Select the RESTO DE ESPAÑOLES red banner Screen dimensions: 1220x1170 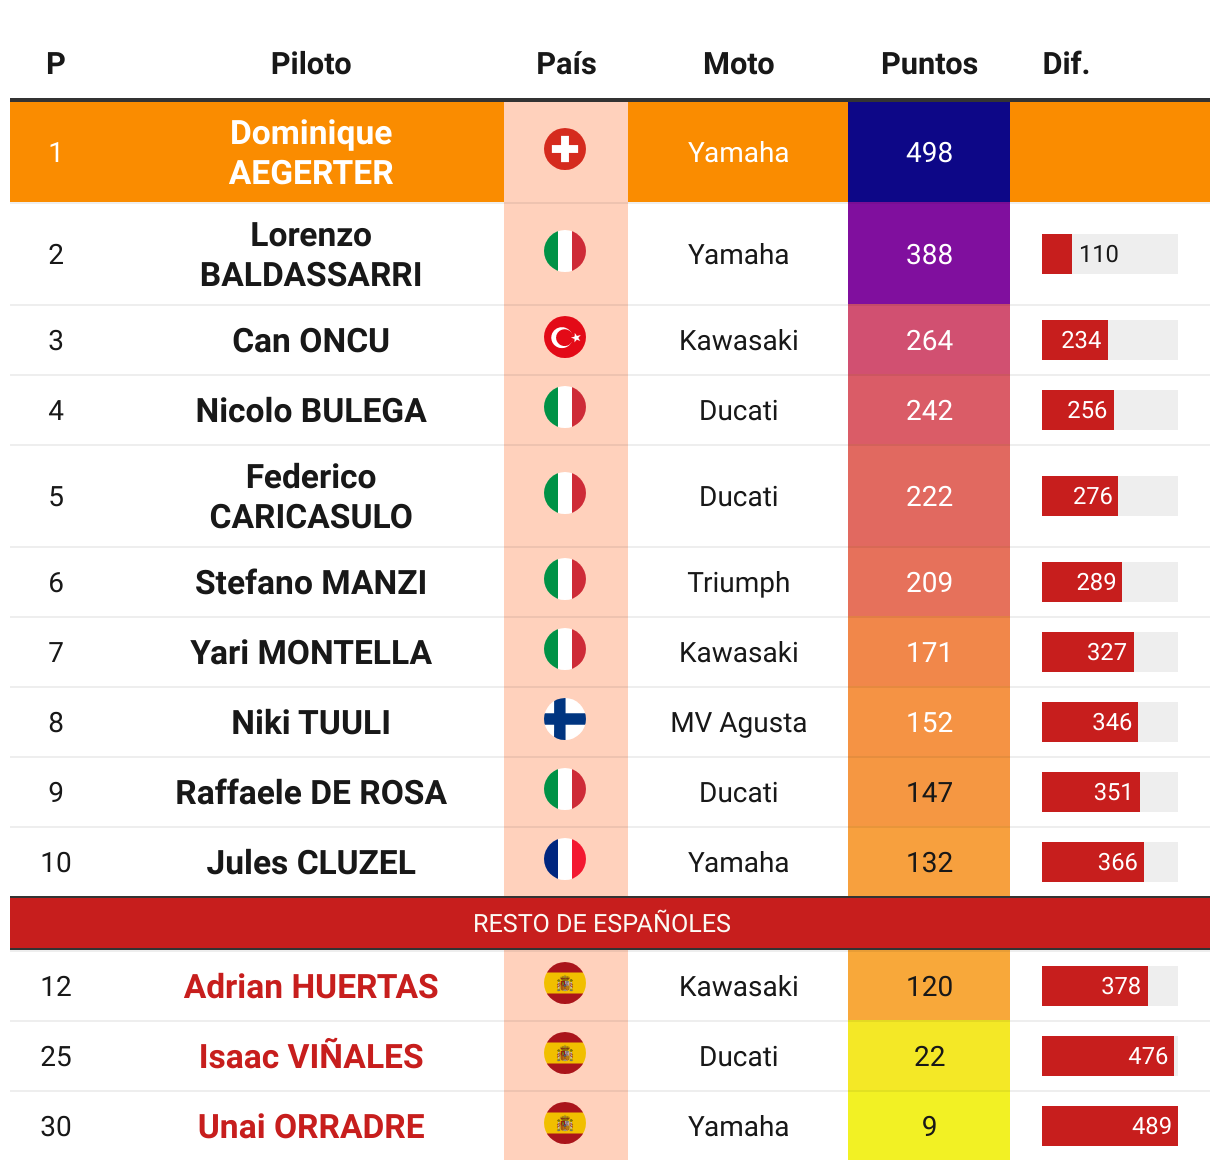pos(610,923)
